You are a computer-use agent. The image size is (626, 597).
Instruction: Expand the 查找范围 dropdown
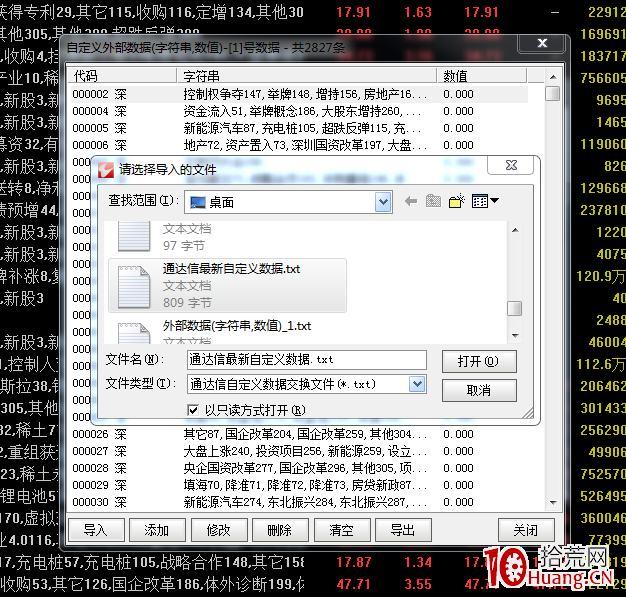pos(383,202)
